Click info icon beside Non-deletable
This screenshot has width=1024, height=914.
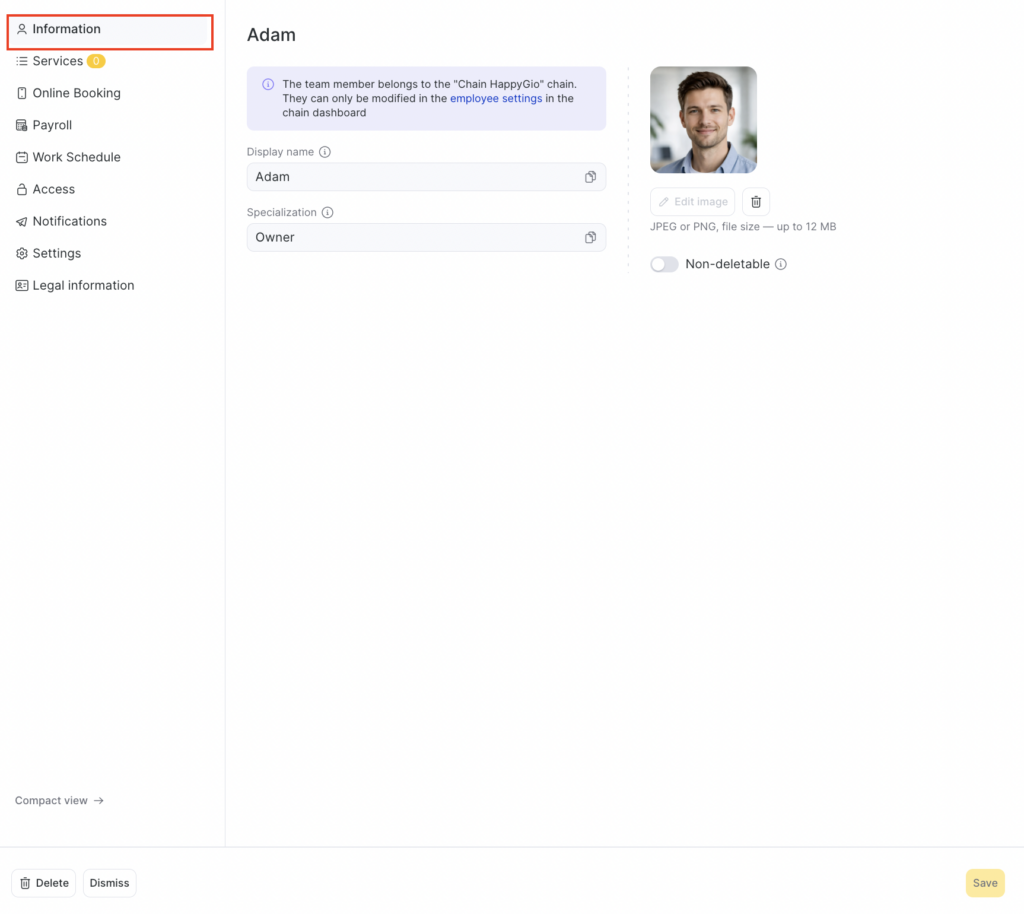[x=781, y=265]
